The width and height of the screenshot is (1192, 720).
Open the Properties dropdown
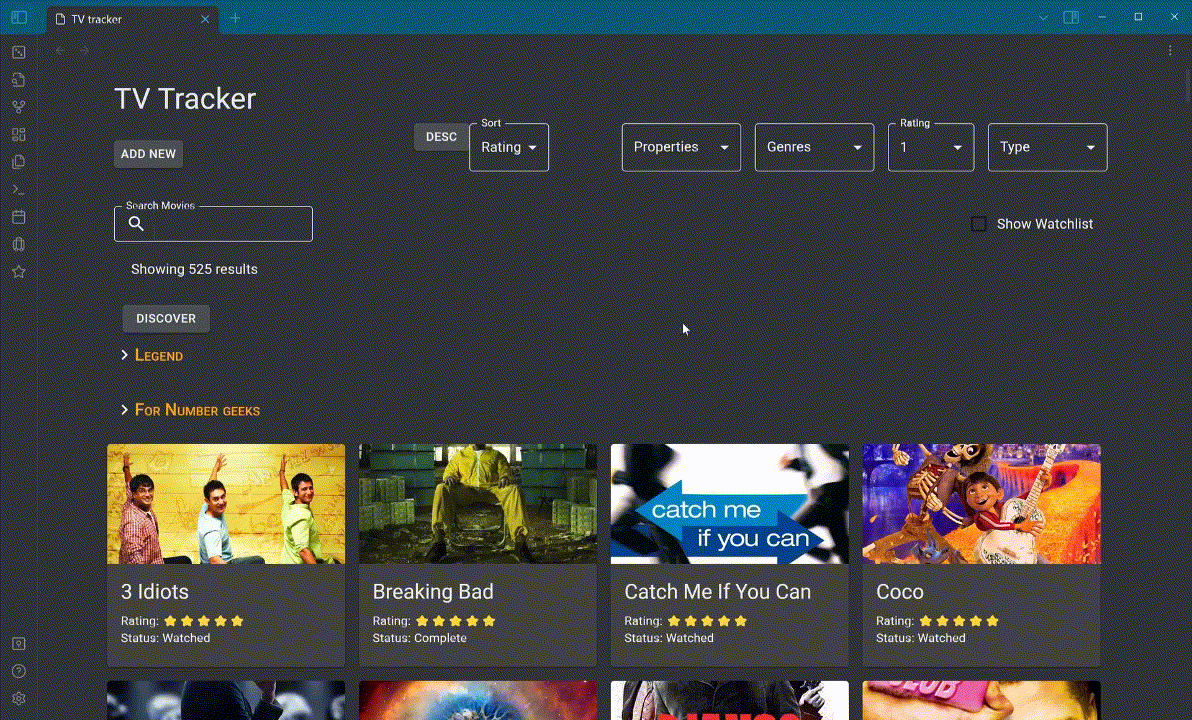(681, 147)
